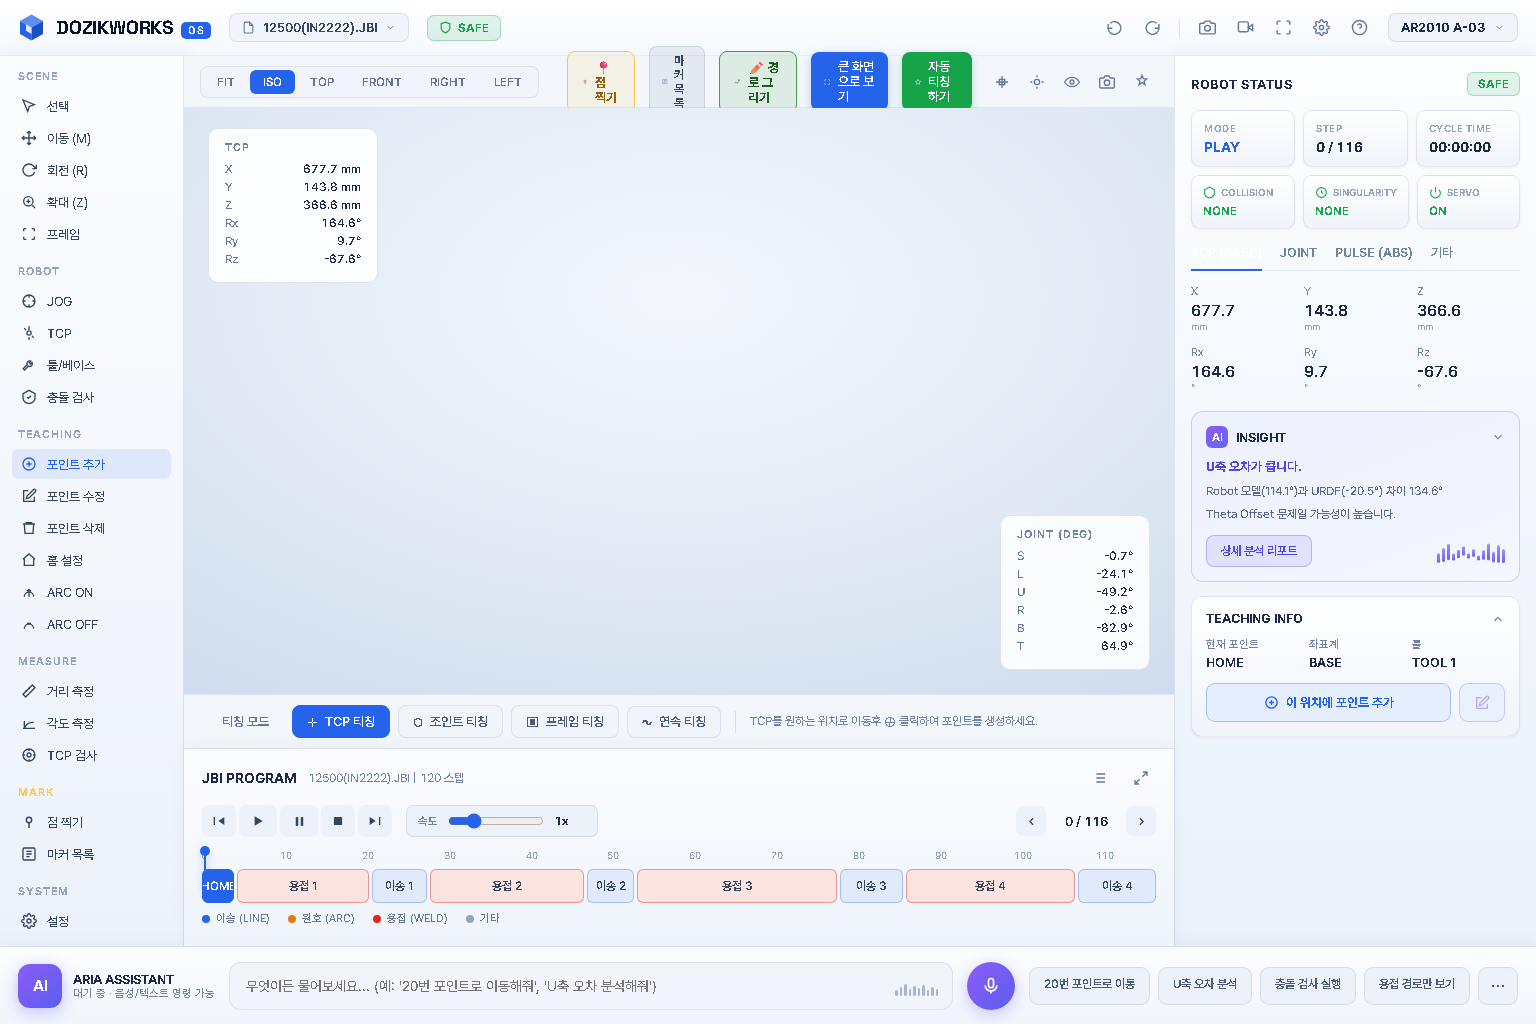Screen dimensions: 1536x1024
Task: Open 툴/베이스 in the sidebar
Action: pyautogui.click(x=91, y=365)
